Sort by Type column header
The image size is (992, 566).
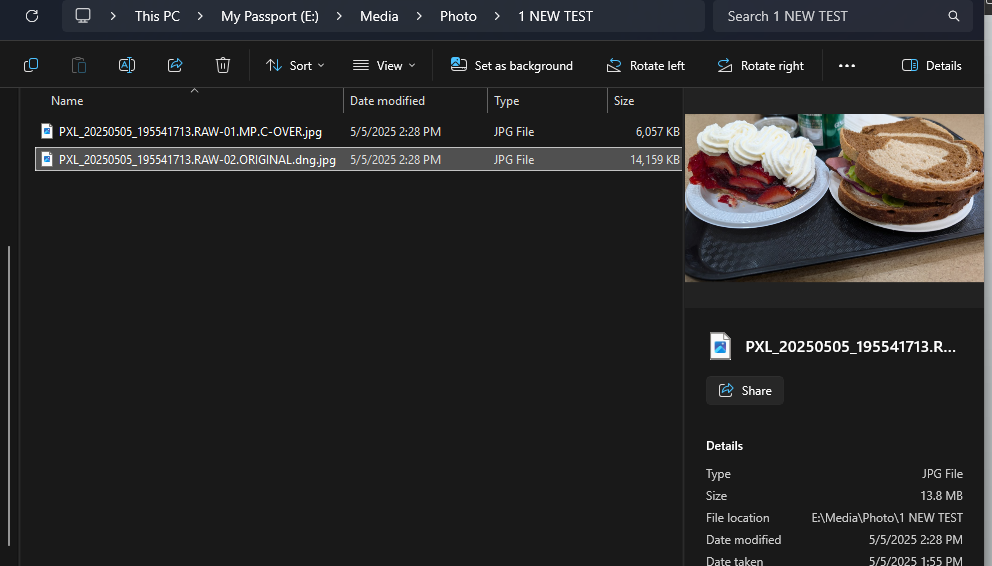(x=506, y=101)
